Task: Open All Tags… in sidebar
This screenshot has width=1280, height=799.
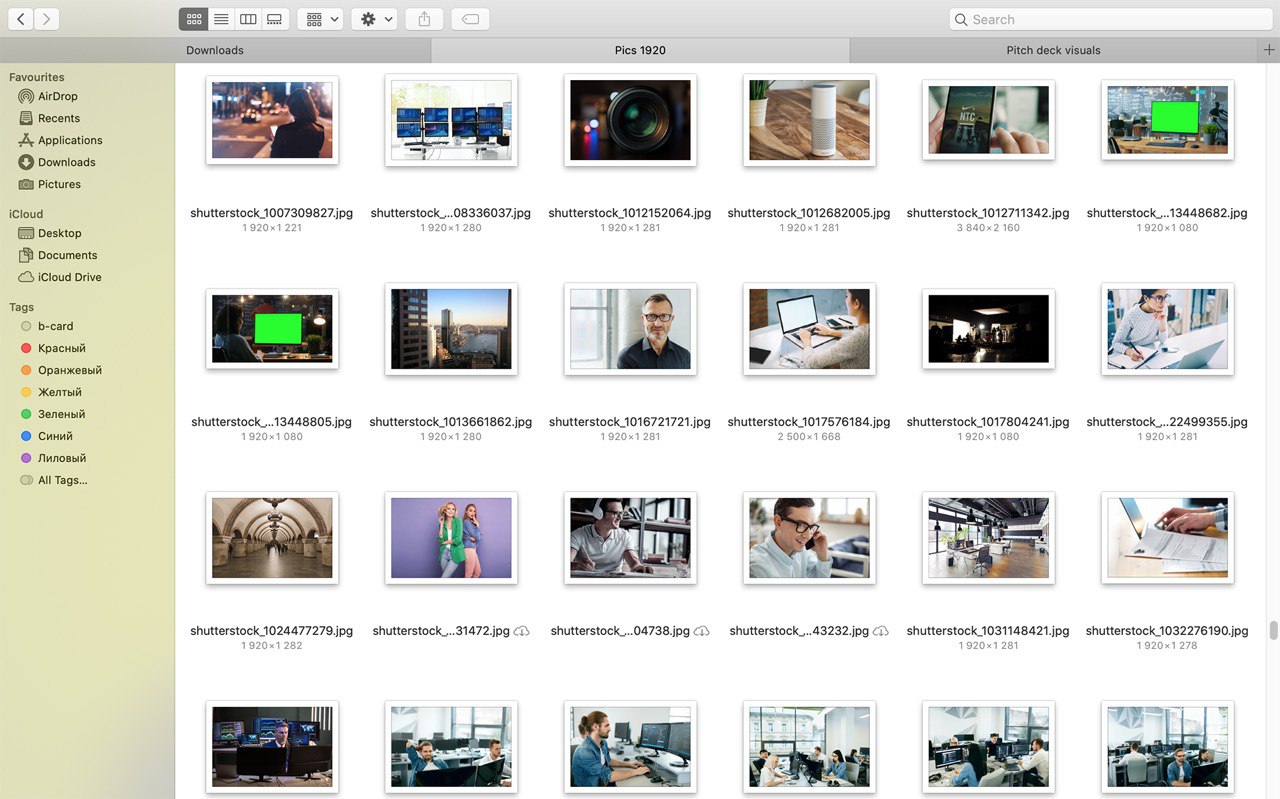Action: click(x=62, y=480)
